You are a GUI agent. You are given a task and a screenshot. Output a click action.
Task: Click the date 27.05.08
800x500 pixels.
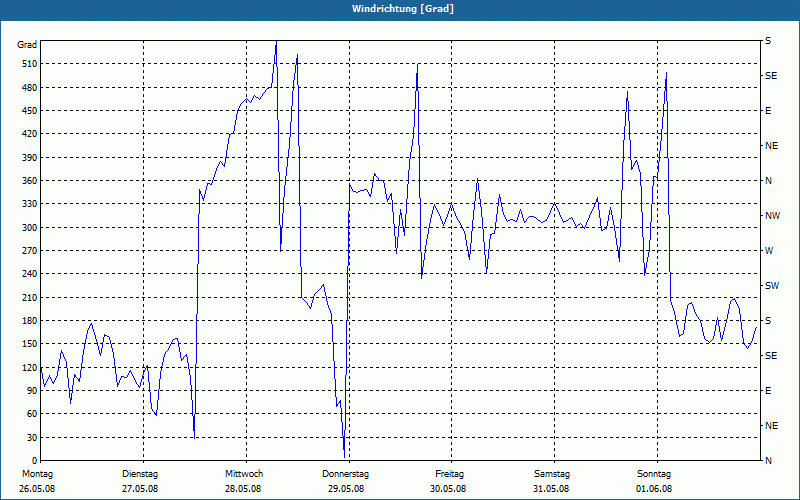pos(140,489)
